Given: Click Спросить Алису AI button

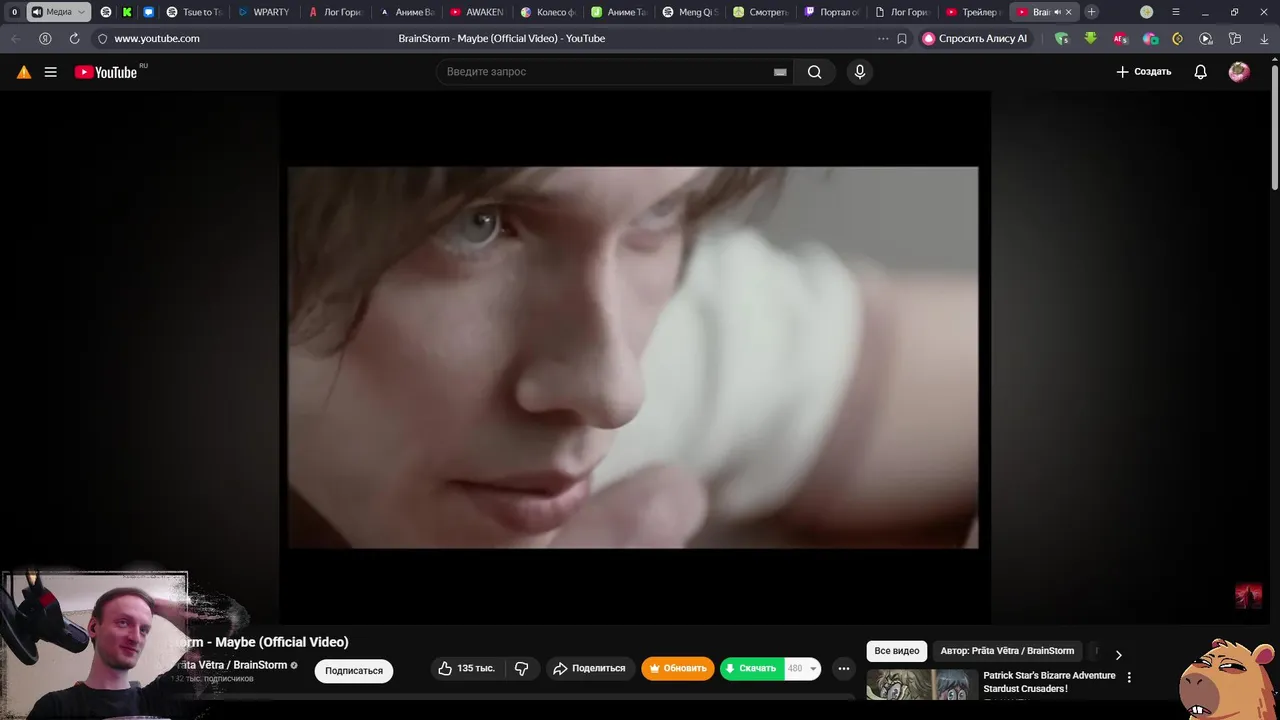Looking at the screenshot, I should [x=975, y=39].
